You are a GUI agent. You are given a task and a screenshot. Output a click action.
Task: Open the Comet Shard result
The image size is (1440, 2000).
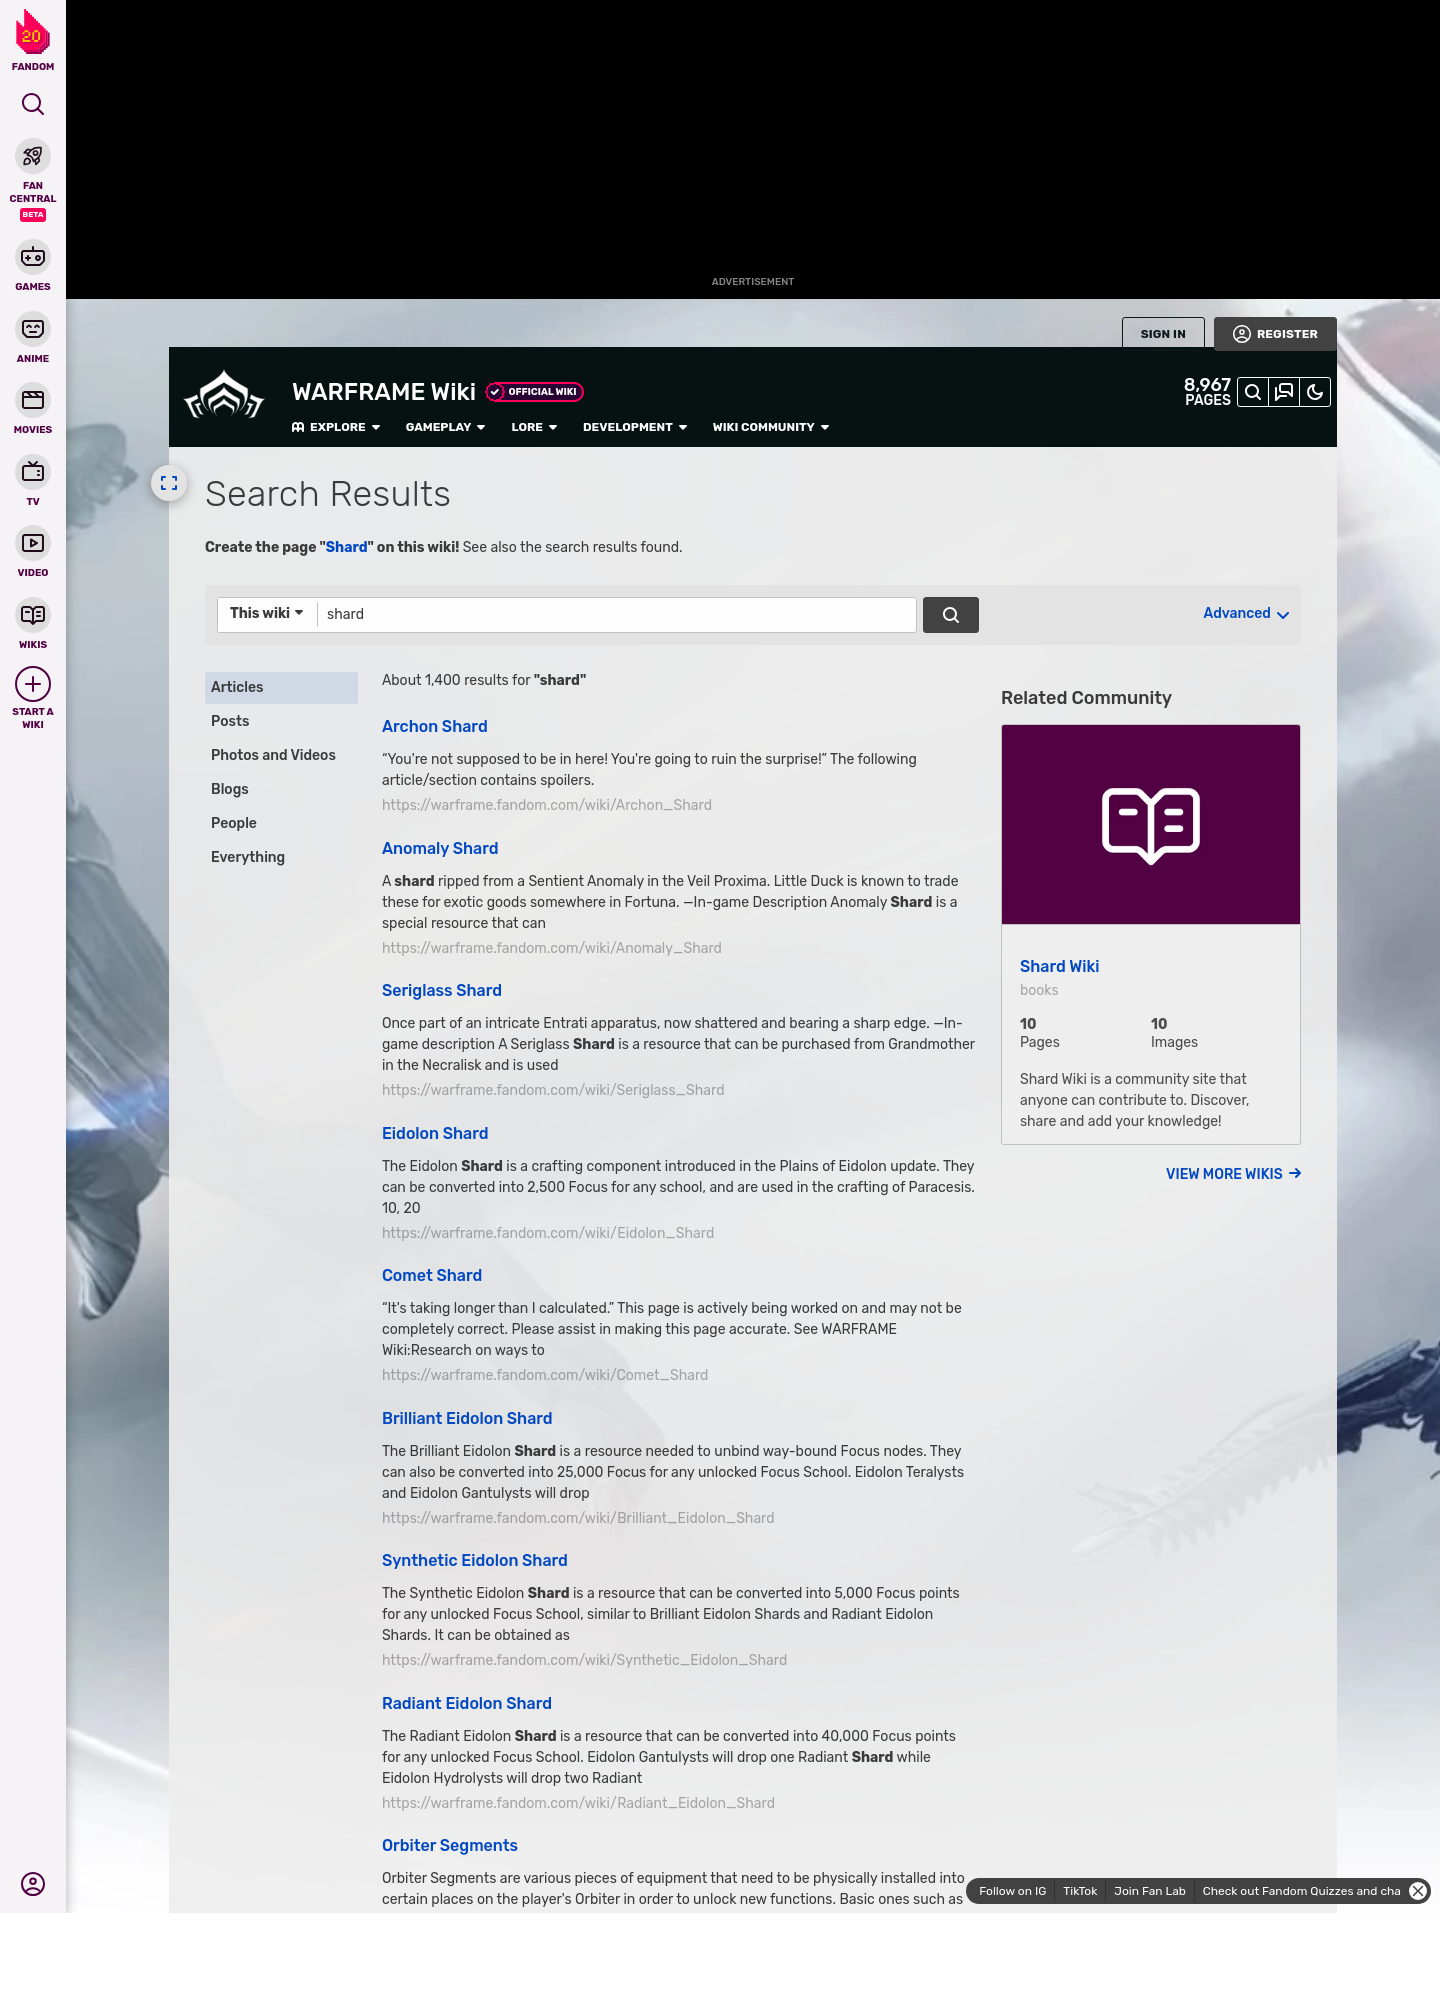[x=431, y=1275]
